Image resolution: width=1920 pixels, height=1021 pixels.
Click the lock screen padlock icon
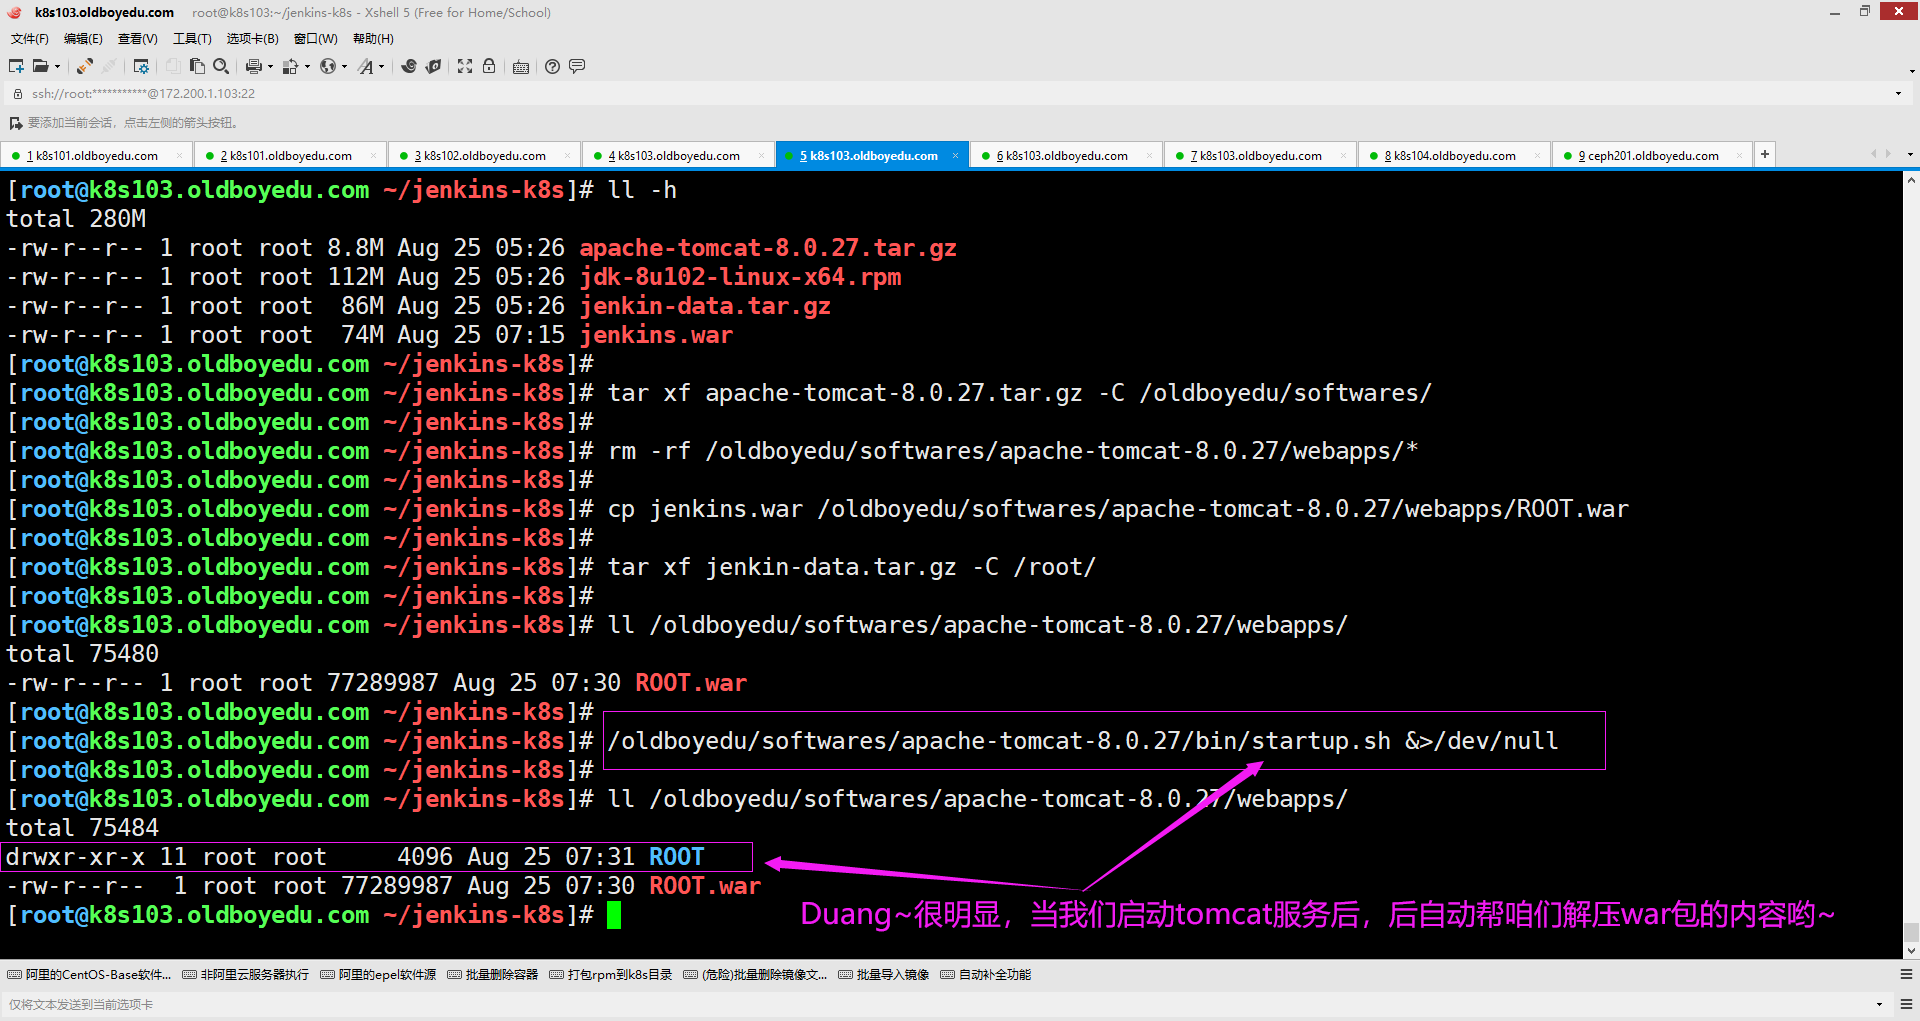click(489, 66)
